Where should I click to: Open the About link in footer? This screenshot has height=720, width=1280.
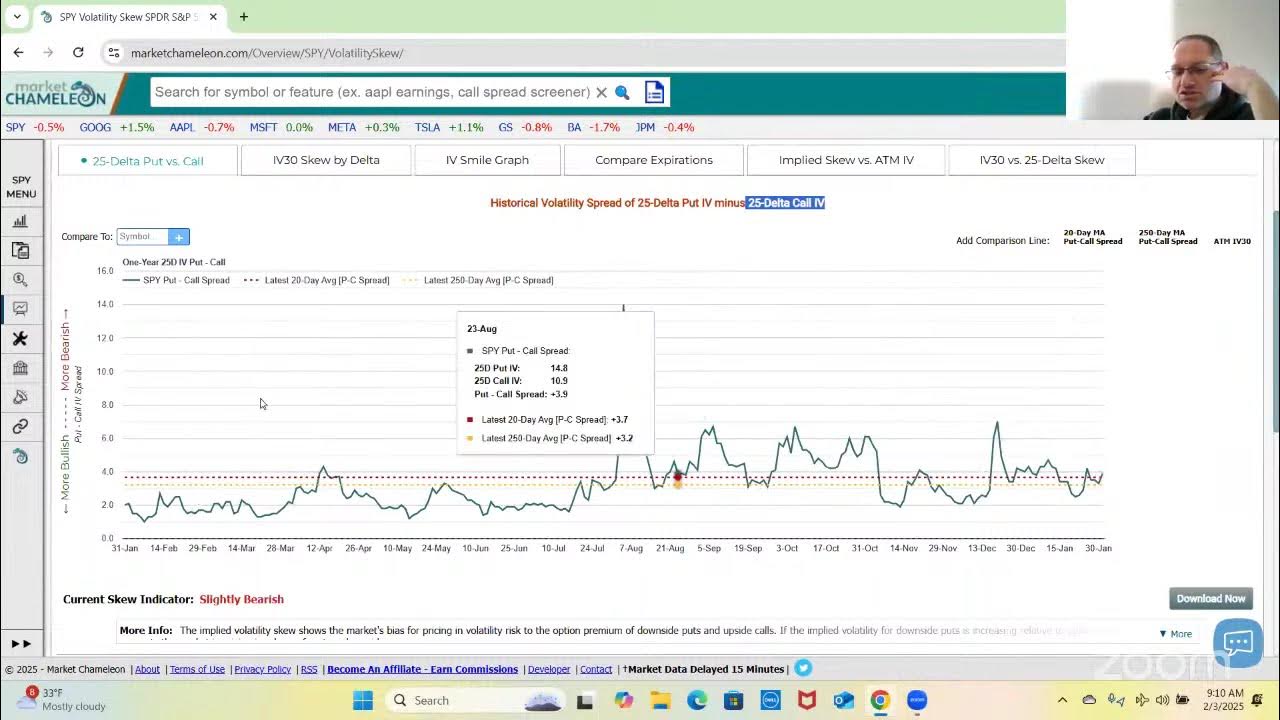point(147,669)
